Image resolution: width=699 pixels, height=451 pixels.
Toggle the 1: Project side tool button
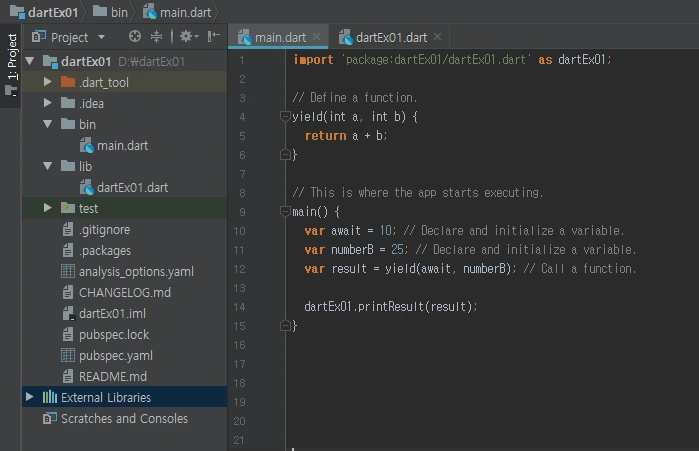(x=12, y=60)
